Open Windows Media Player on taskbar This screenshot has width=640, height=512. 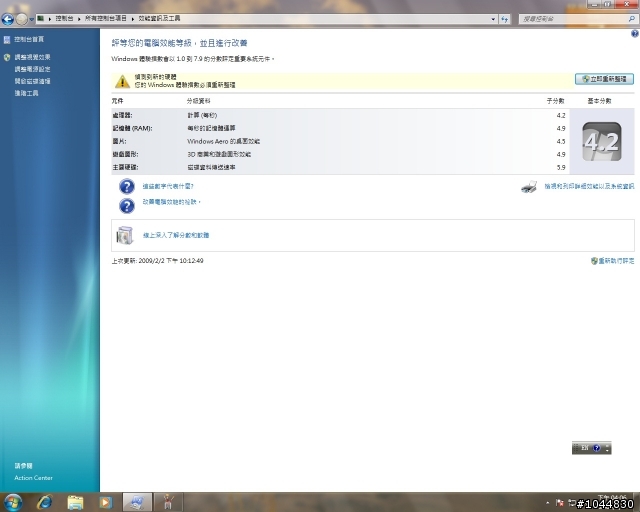point(105,502)
